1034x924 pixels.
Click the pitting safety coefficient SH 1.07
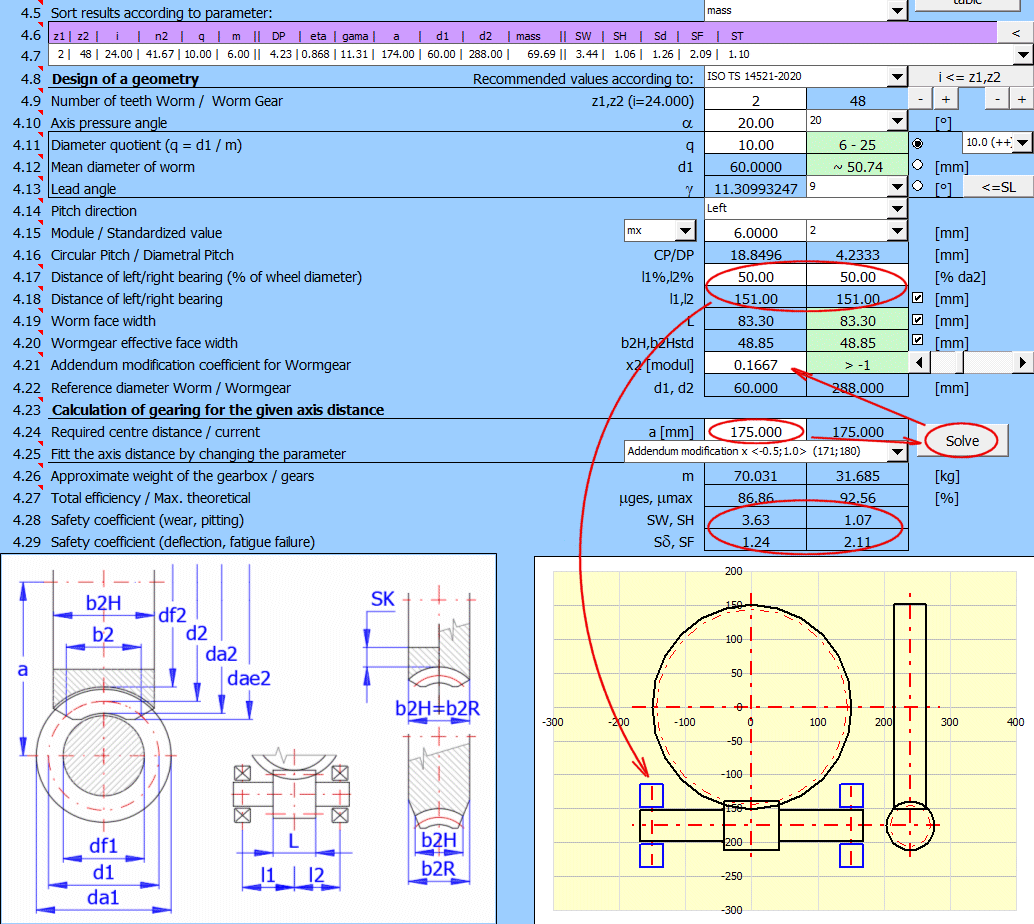click(857, 520)
